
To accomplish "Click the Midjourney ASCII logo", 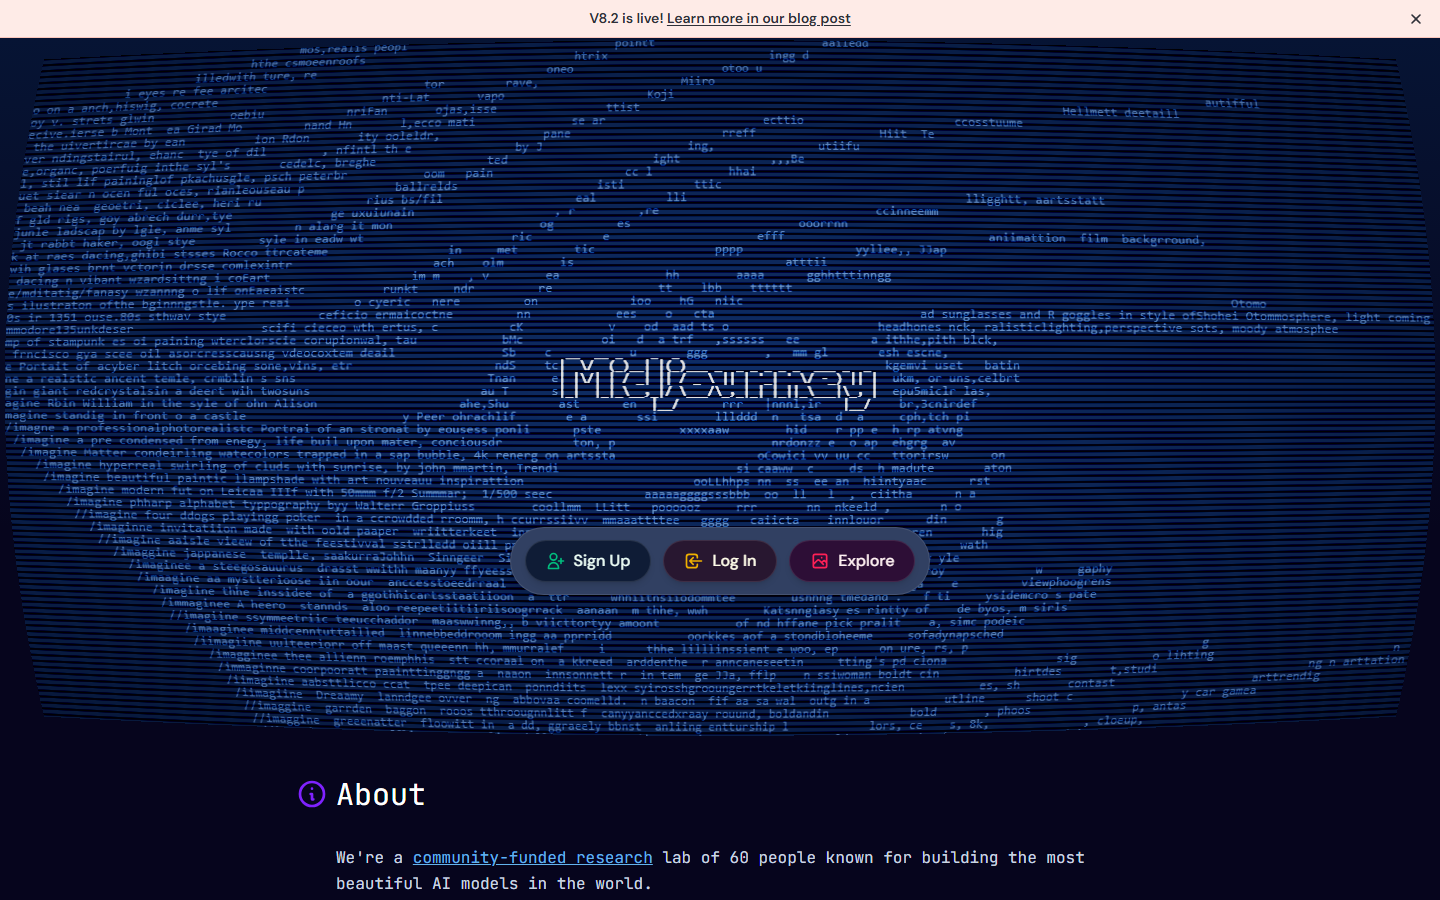I will (717, 384).
